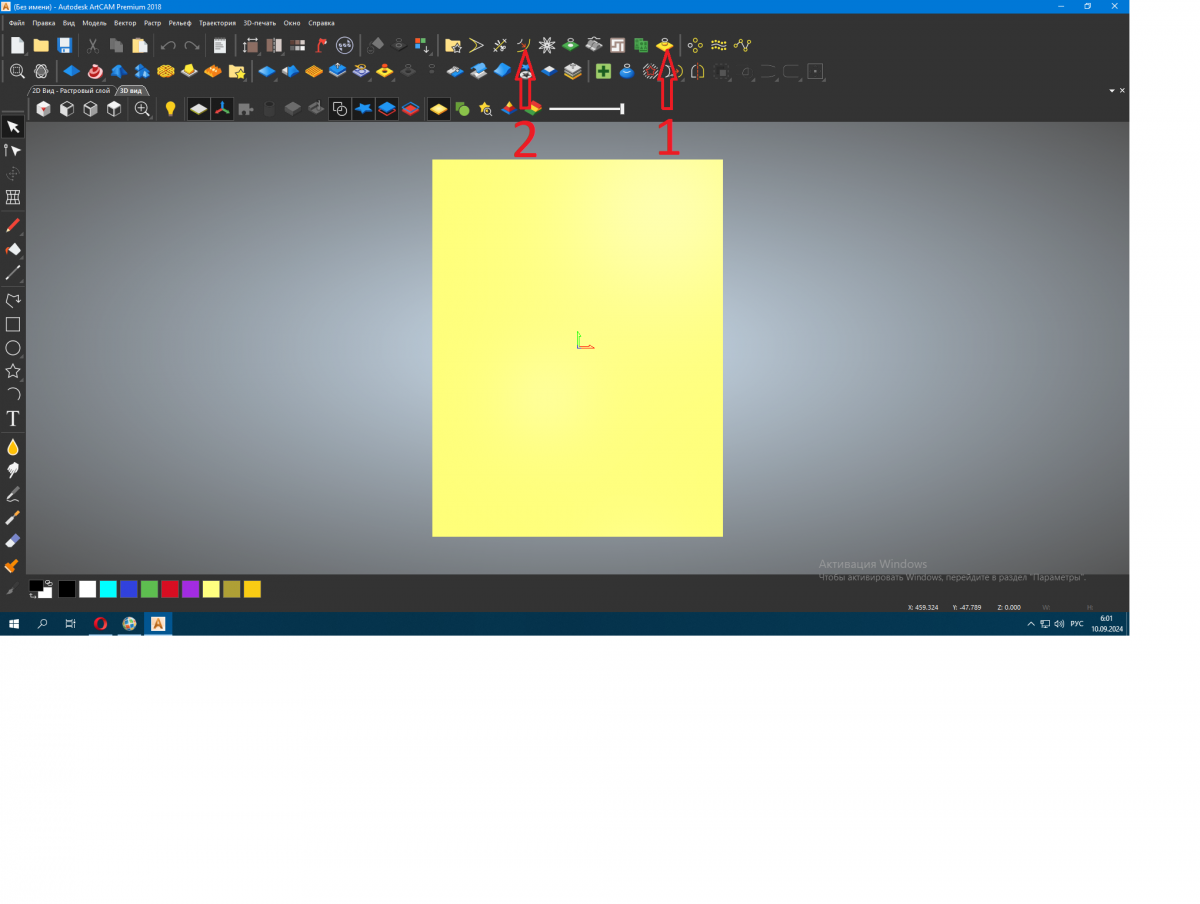Viewport: 1200px width, 904px height.
Task: Switch to the 3D вид tab
Action: [x=131, y=90]
